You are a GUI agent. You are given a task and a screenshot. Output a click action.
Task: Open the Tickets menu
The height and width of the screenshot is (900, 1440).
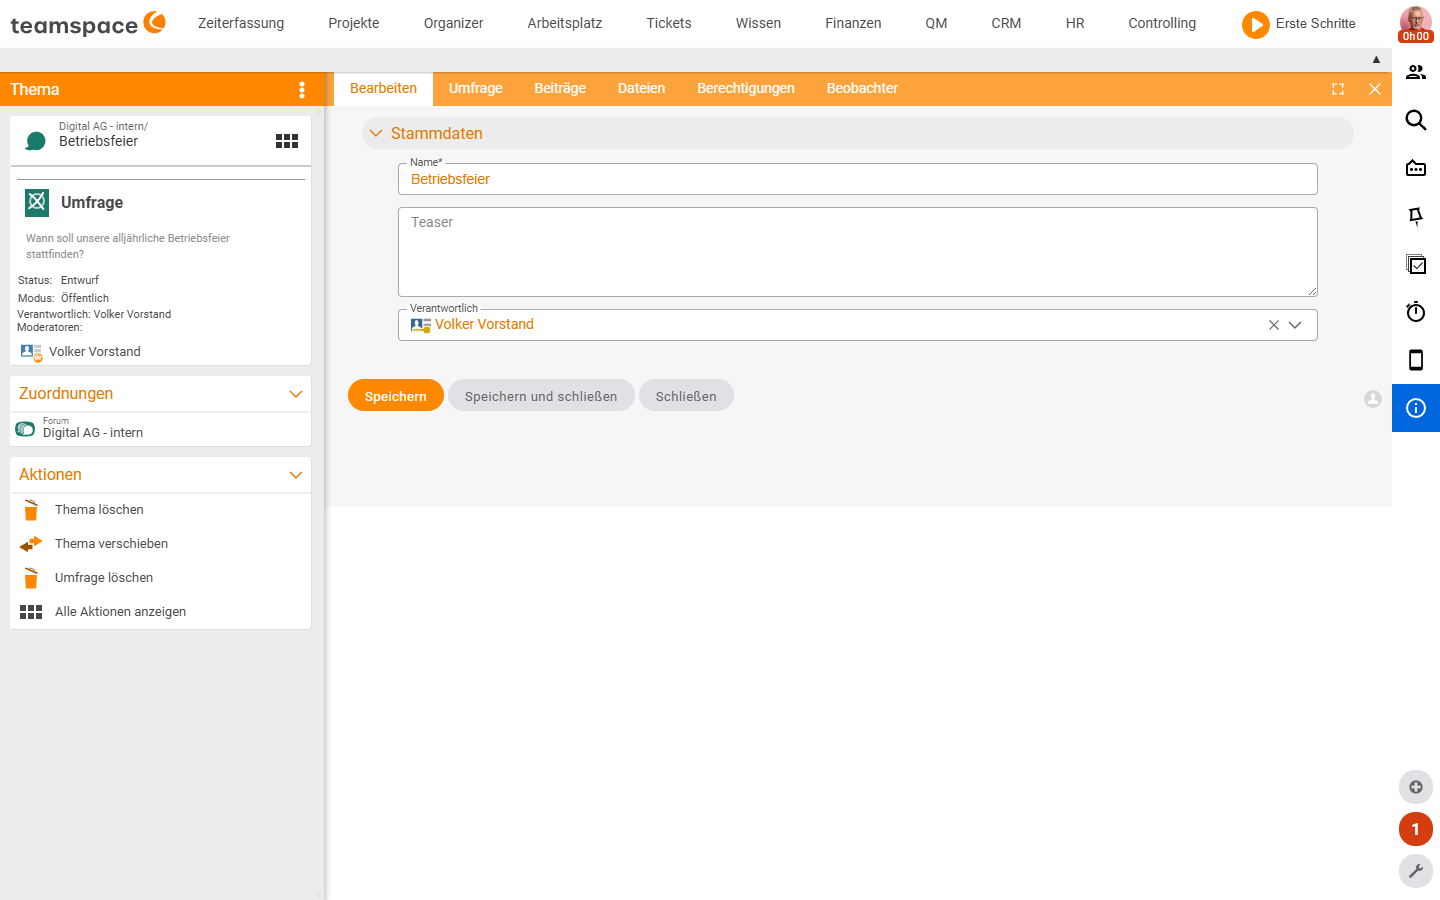(669, 23)
